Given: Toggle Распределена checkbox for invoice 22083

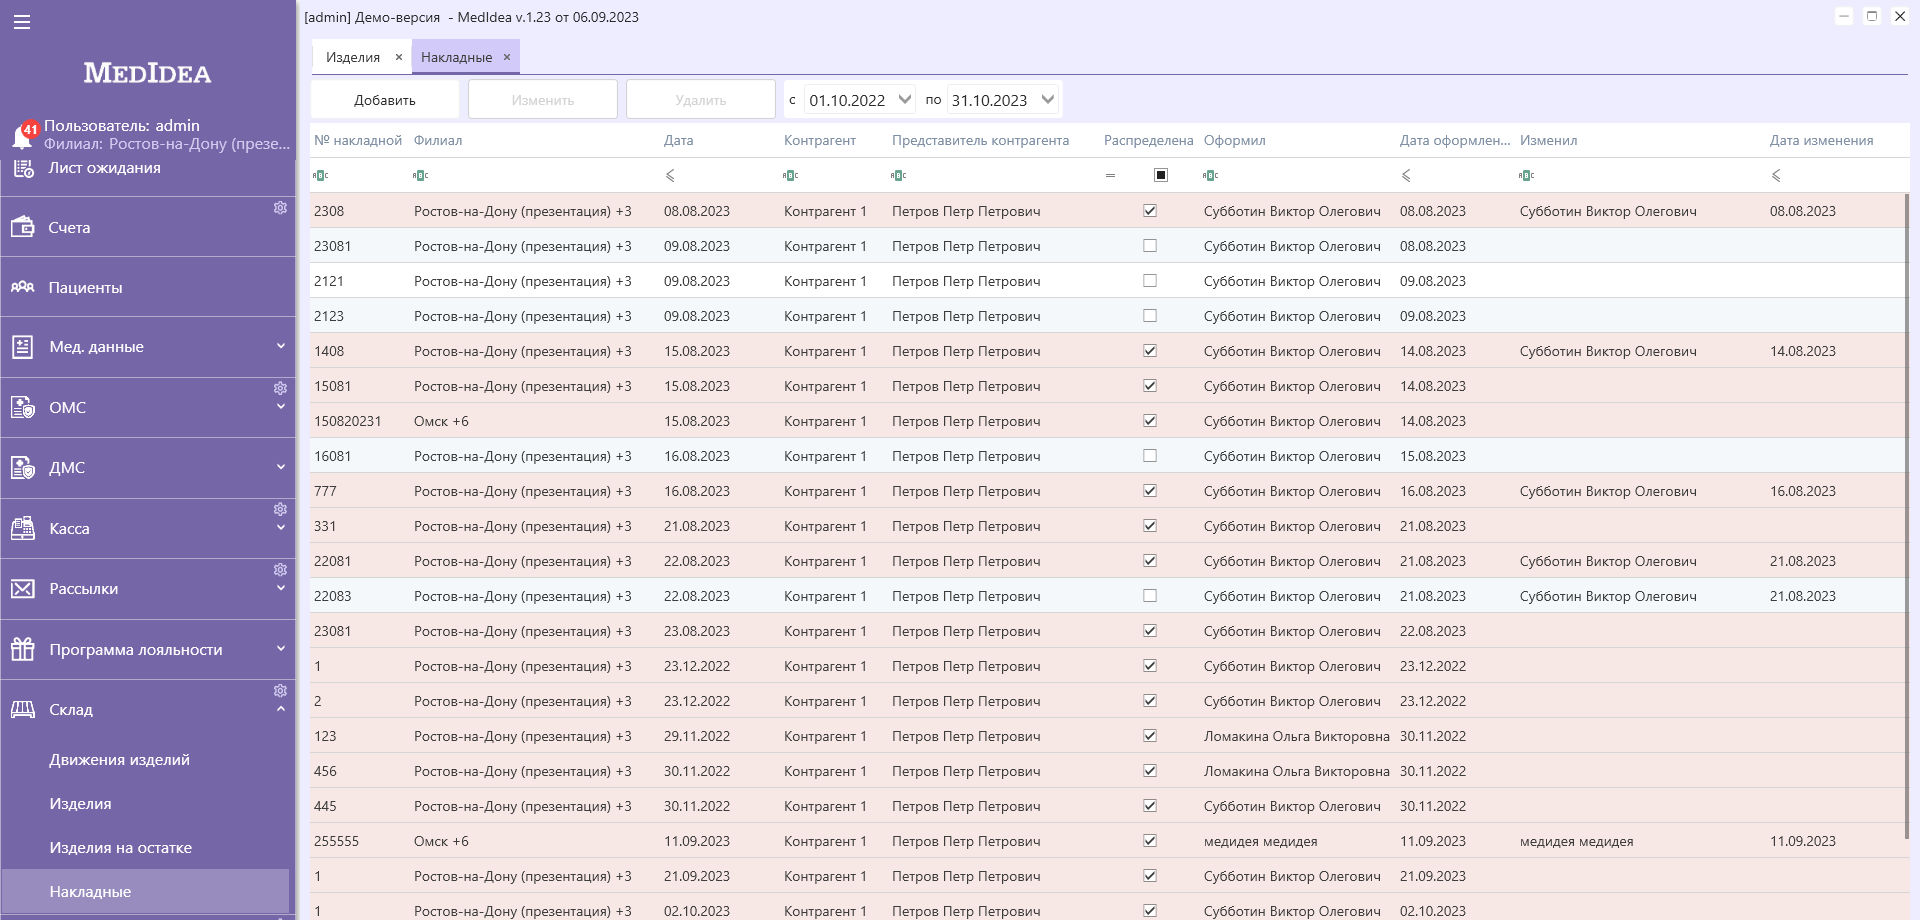Looking at the screenshot, I should tap(1150, 596).
